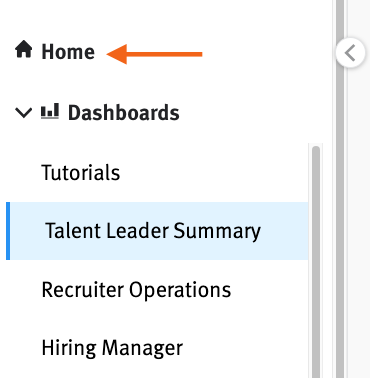Click blank row space right of Recruiter Operations
370x378 pixels.
click(269, 290)
